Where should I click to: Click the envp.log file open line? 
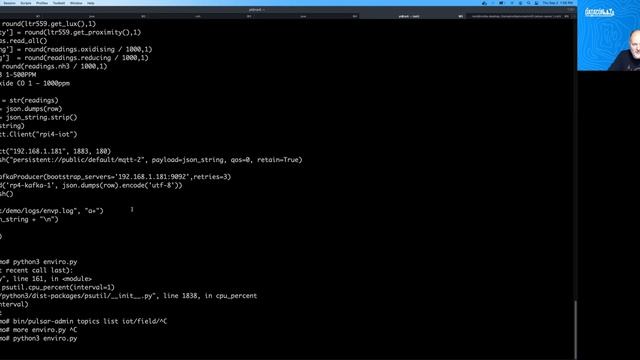52,211
